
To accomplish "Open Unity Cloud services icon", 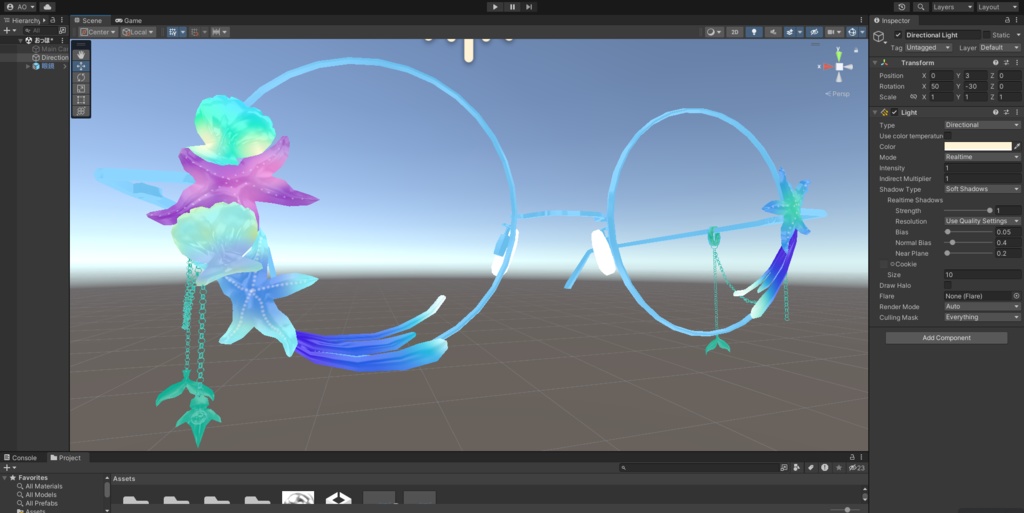I will coord(47,7).
